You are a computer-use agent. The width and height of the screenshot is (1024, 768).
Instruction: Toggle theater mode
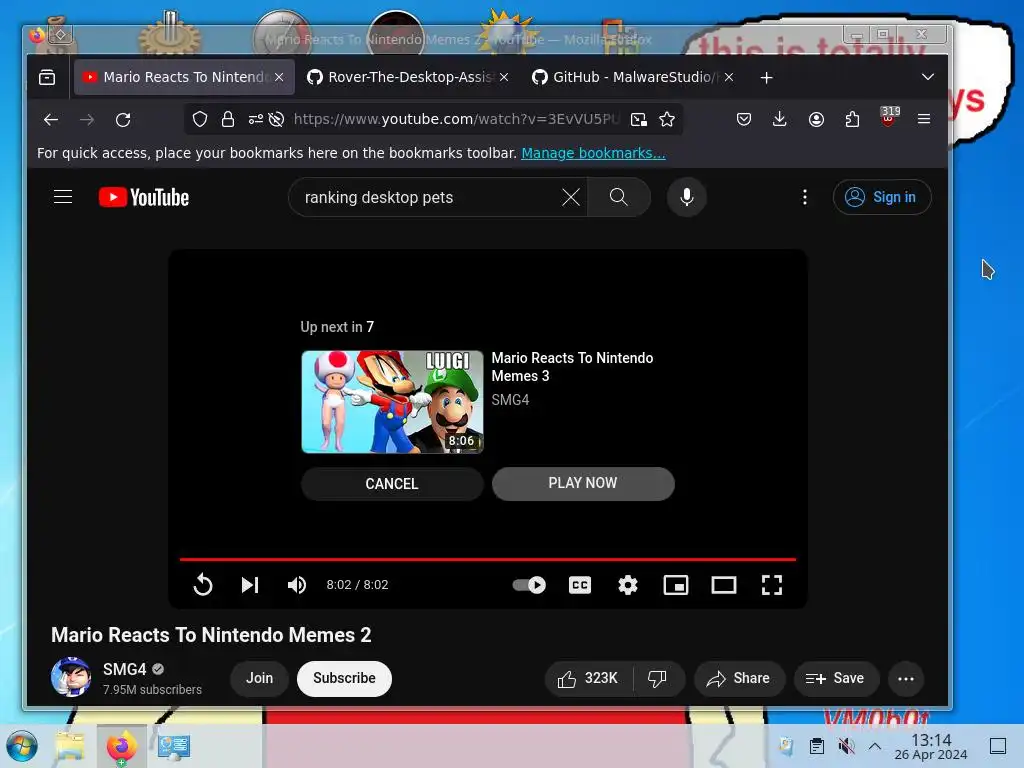tap(724, 584)
